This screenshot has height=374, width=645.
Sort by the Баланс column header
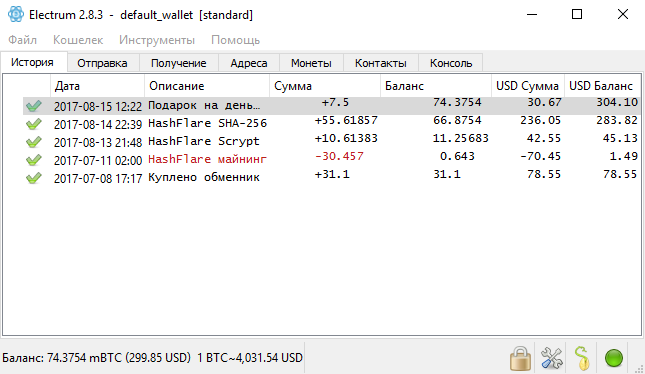point(436,86)
